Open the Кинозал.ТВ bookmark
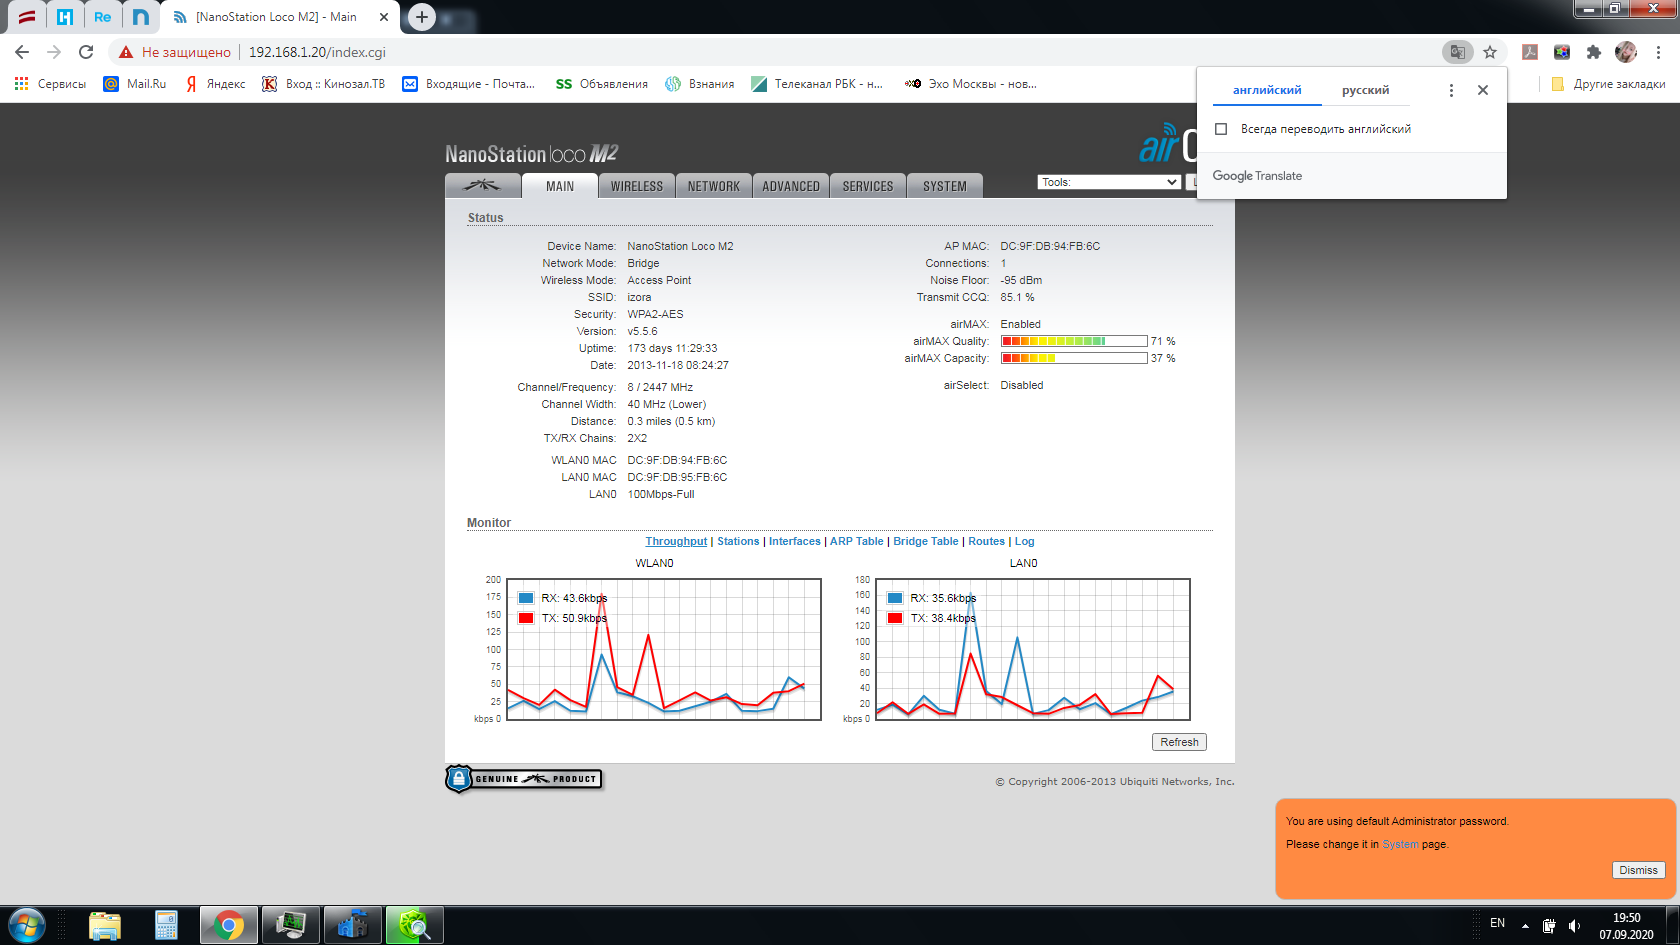Viewport: 1680px width, 945px height. click(x=323, y=84)
